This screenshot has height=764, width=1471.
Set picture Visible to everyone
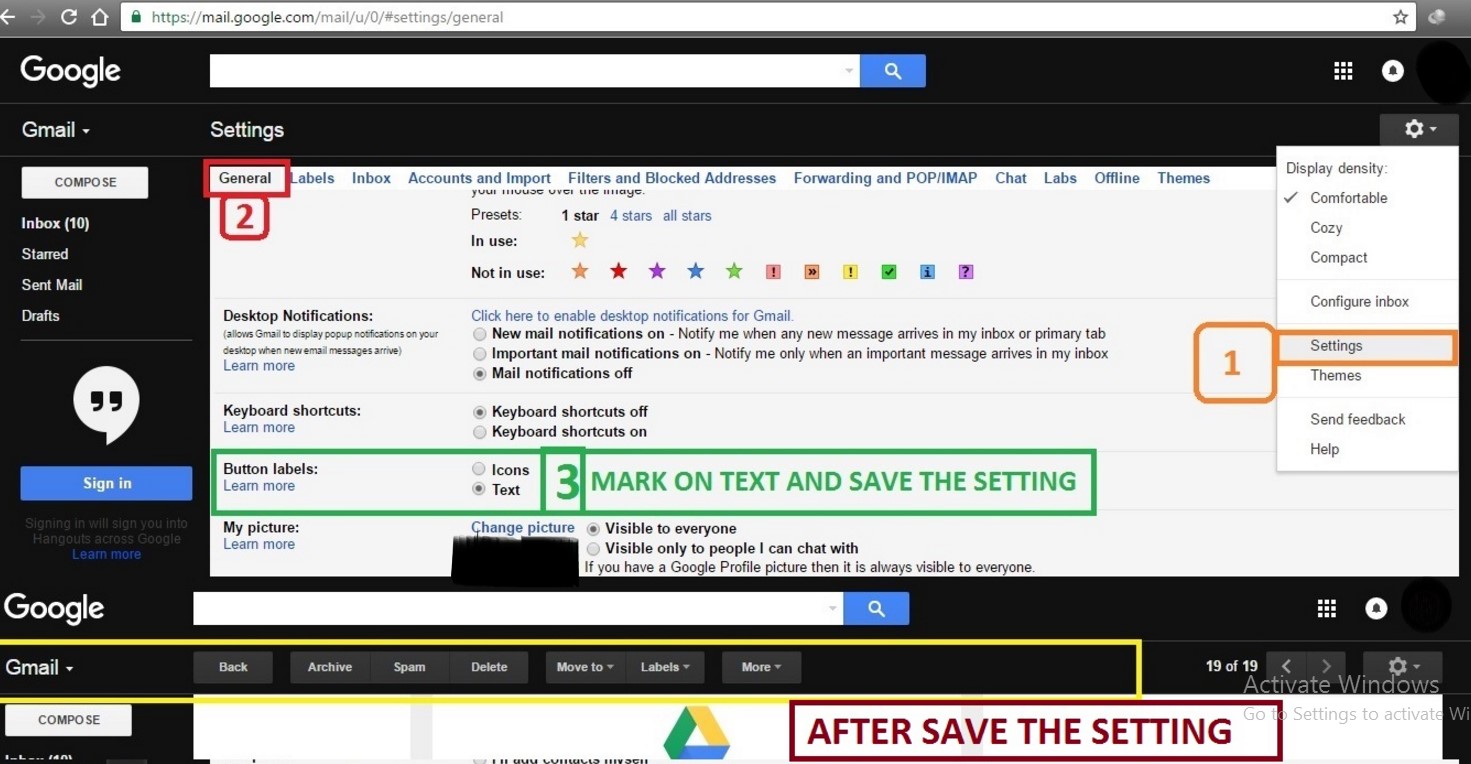pos(594,529)
